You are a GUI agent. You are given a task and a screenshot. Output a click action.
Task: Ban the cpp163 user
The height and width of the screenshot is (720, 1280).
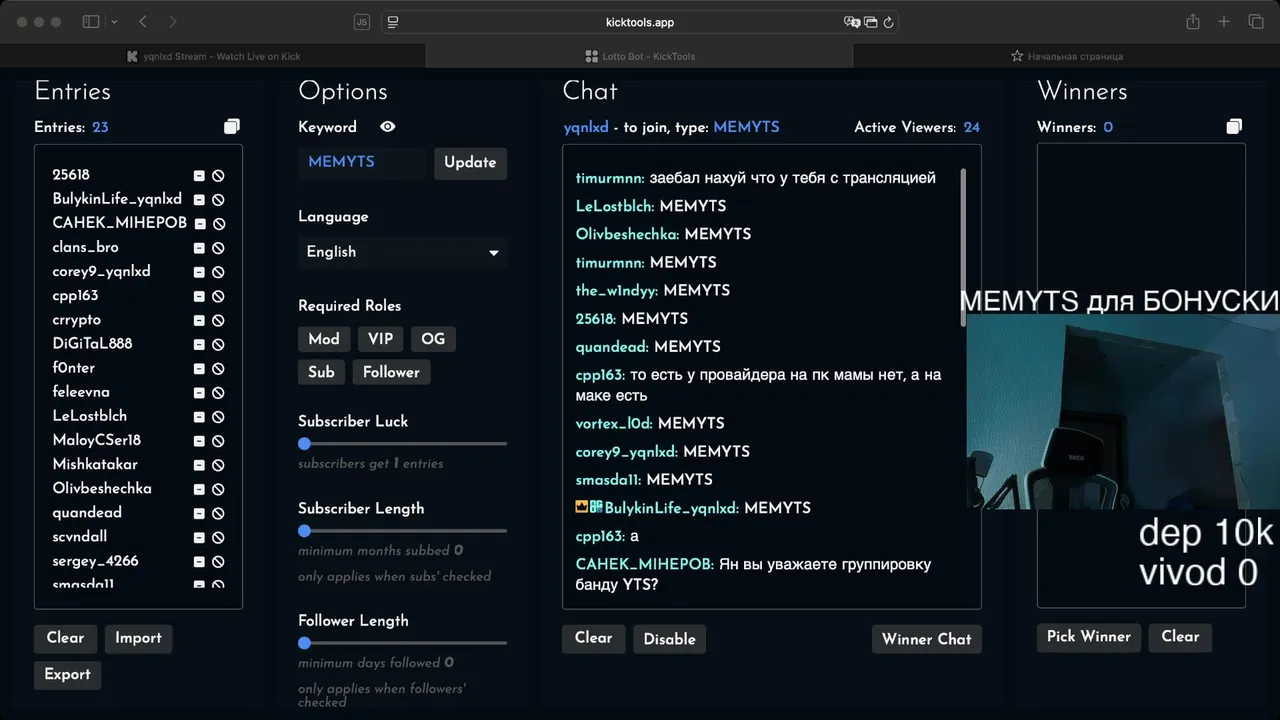point(218,296)
